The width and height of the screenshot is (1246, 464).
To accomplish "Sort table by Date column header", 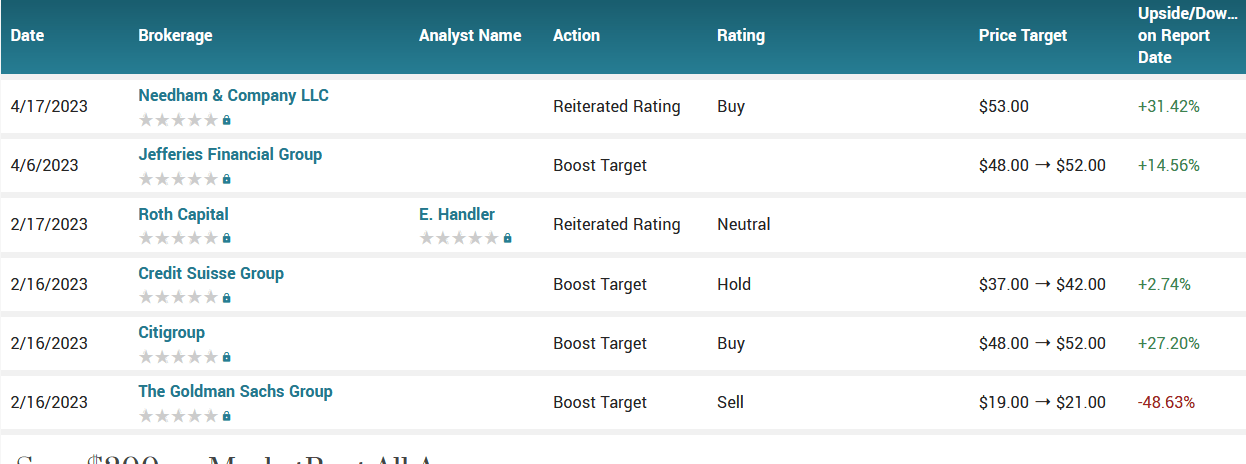I will click(28, 35).
